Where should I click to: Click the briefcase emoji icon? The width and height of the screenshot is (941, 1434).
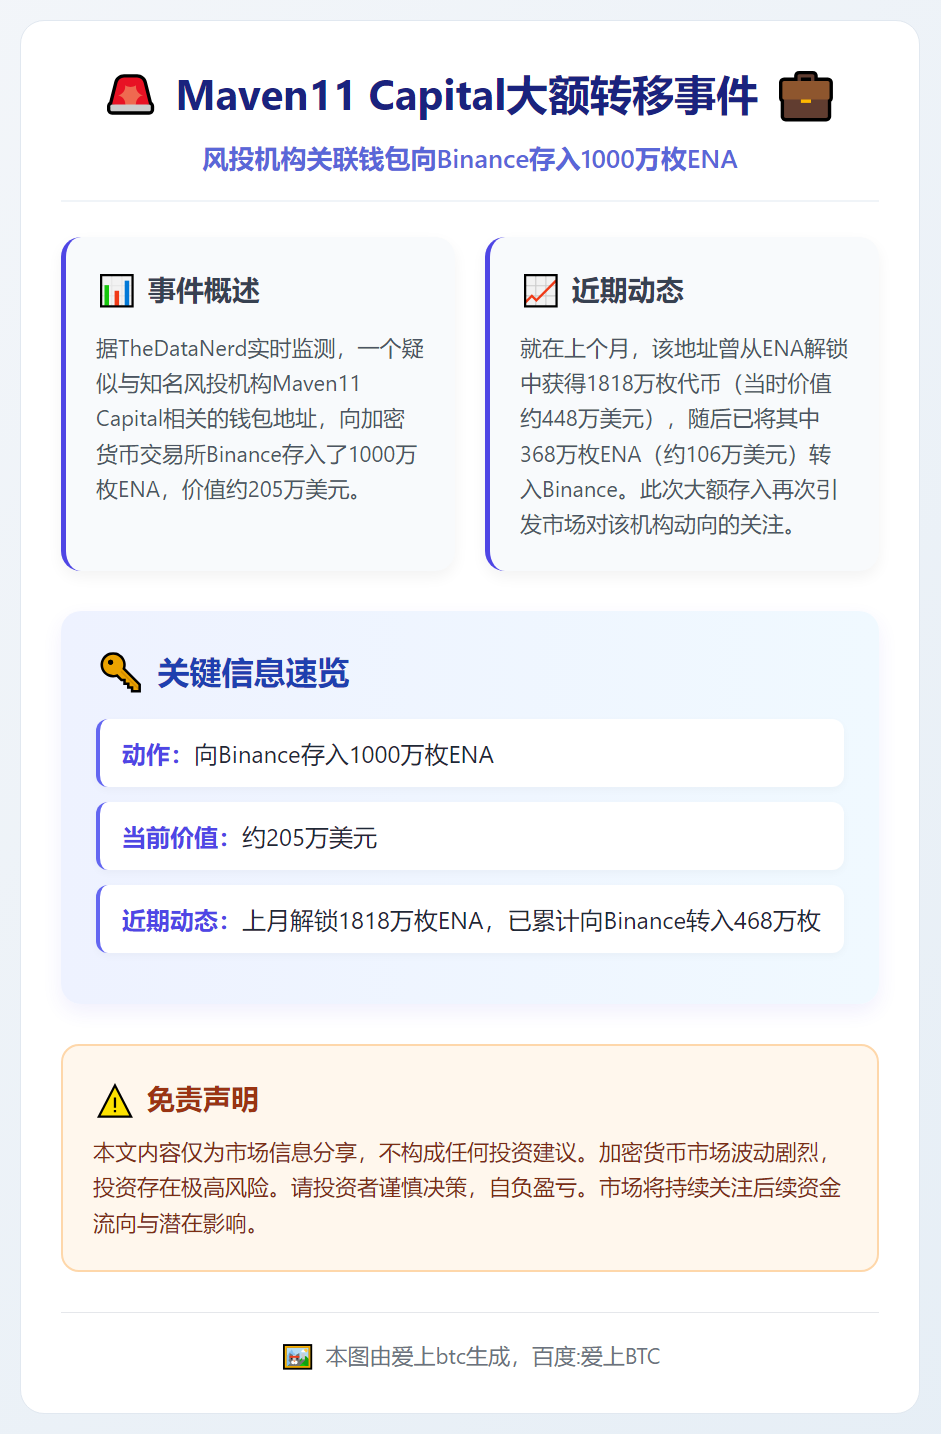[806, 96]
